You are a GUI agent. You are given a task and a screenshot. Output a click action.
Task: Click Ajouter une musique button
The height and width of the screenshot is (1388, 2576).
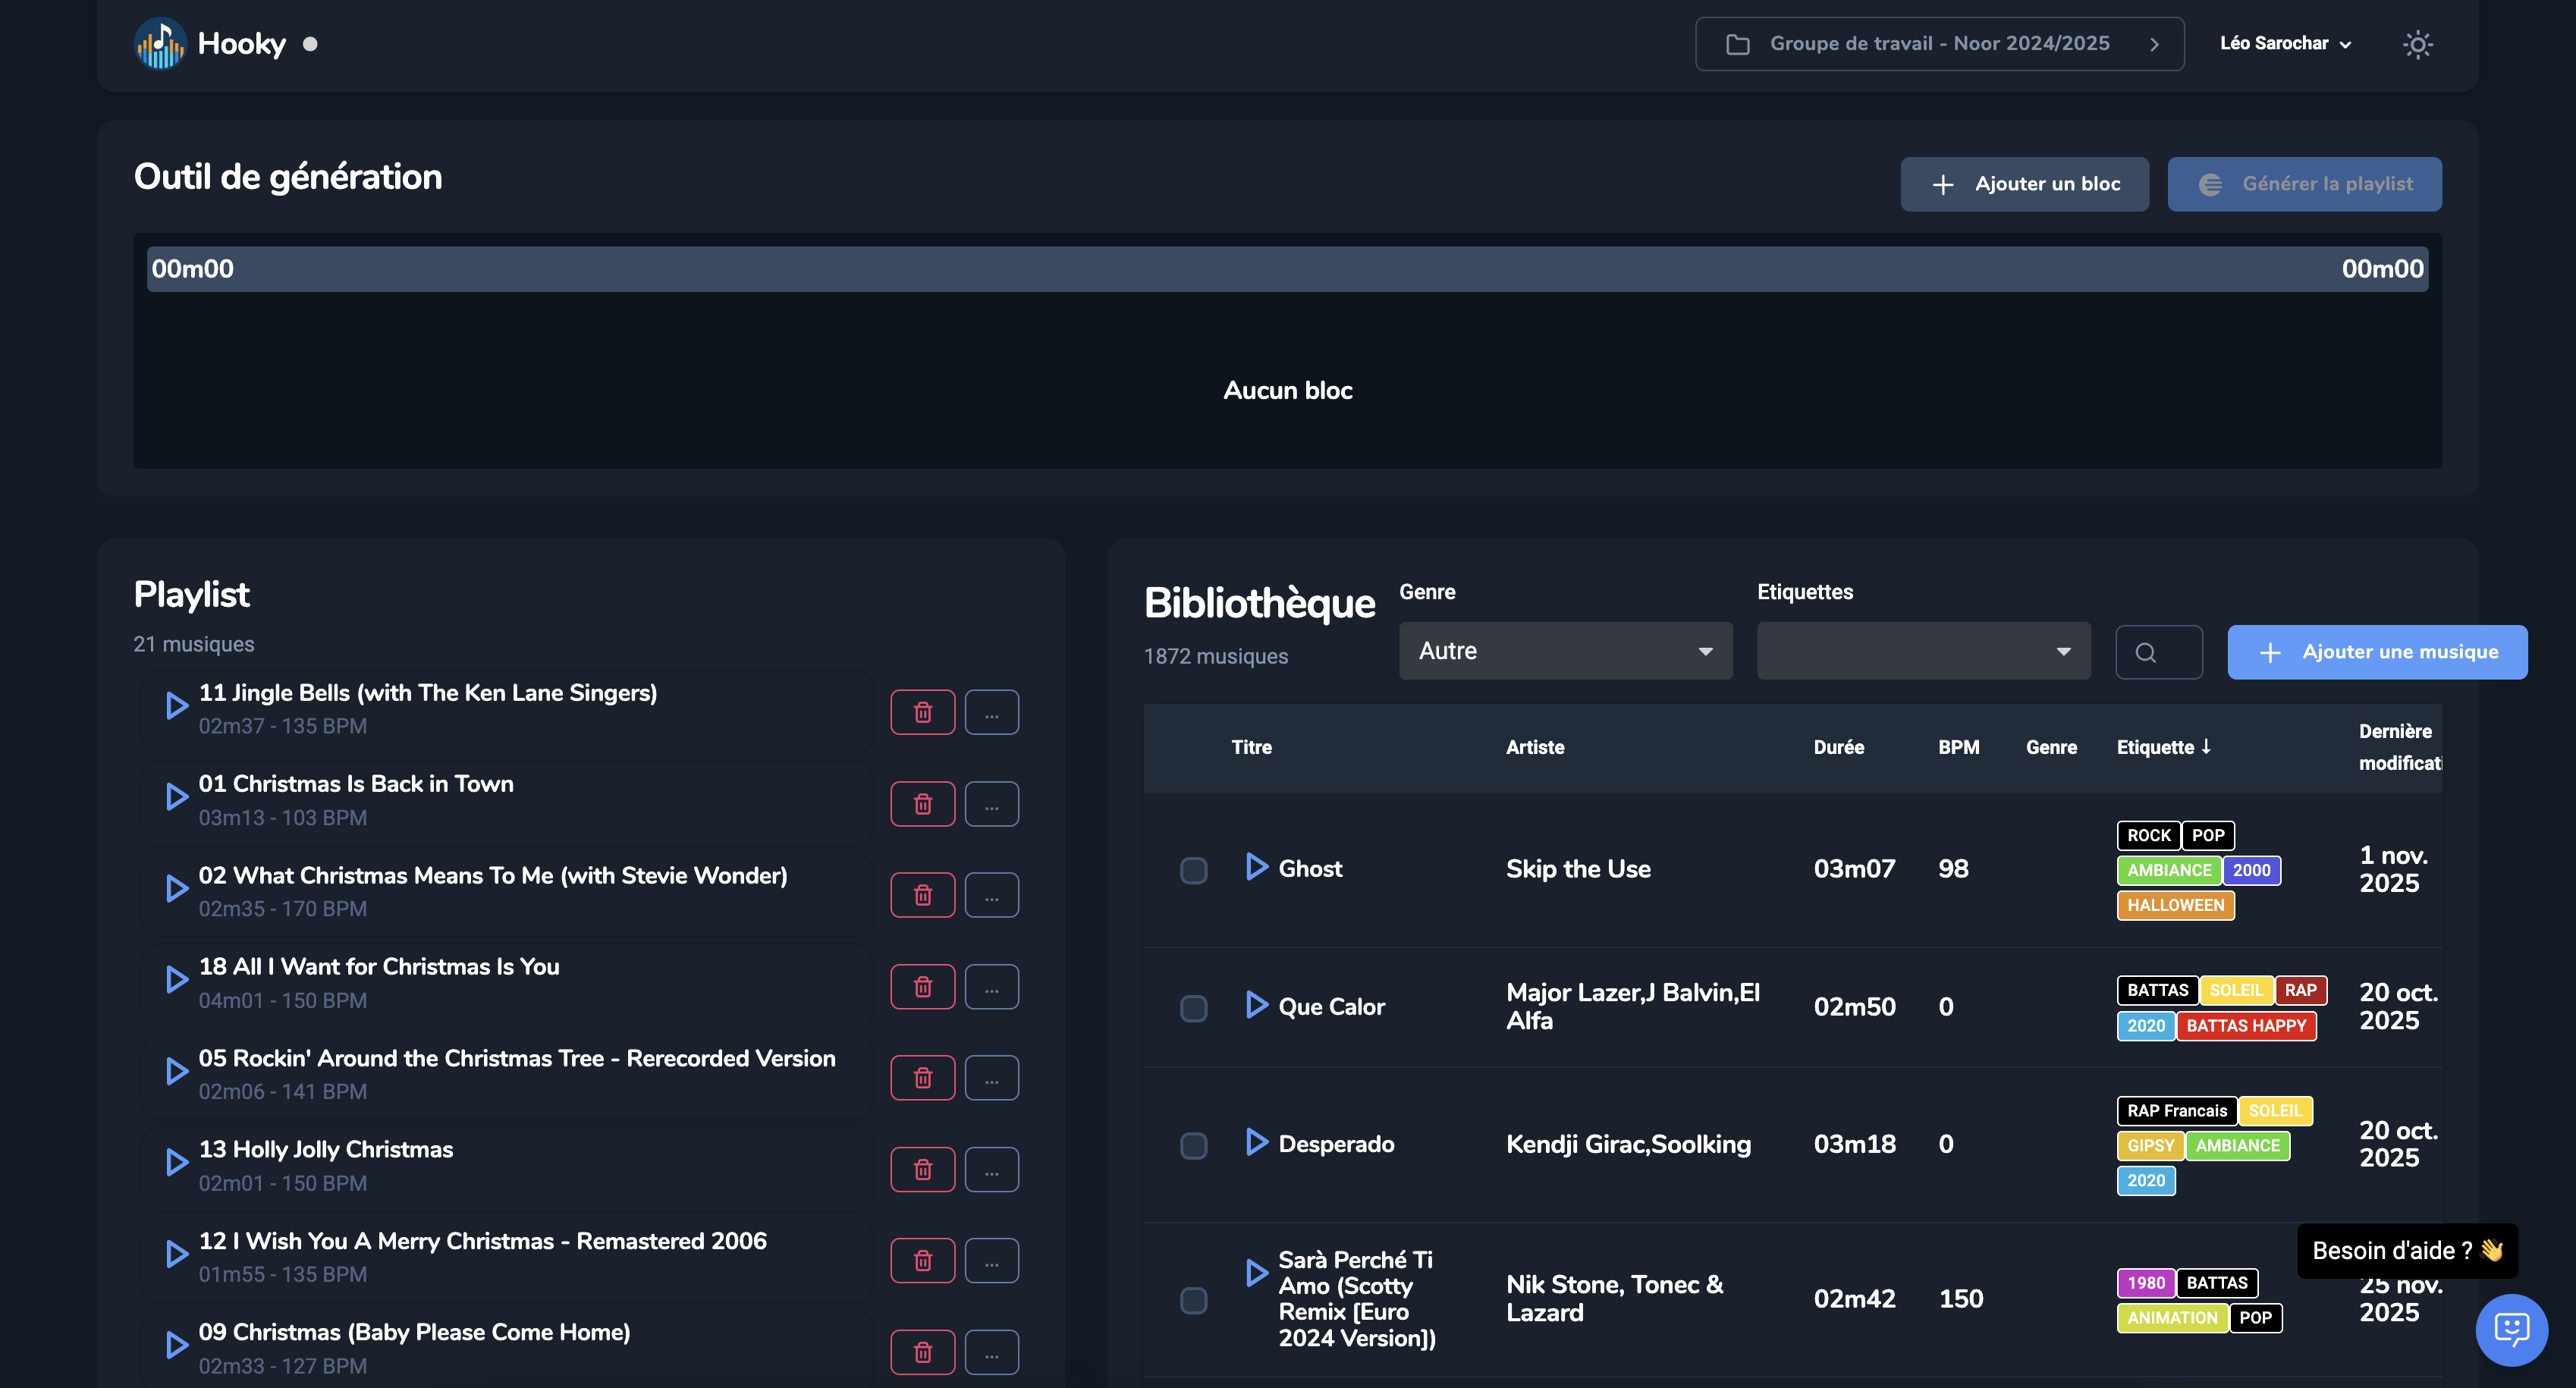2377,653
